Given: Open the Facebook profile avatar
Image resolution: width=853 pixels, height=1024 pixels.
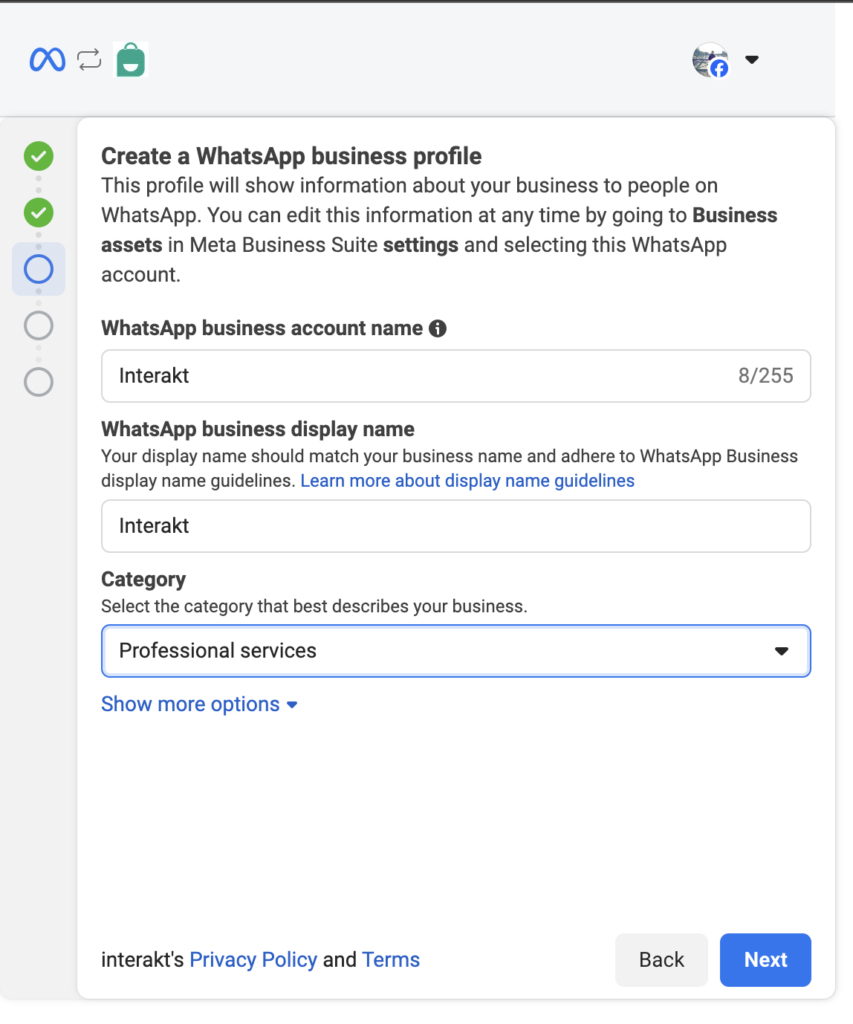Looking at the screenshot, I should [711, 60].
